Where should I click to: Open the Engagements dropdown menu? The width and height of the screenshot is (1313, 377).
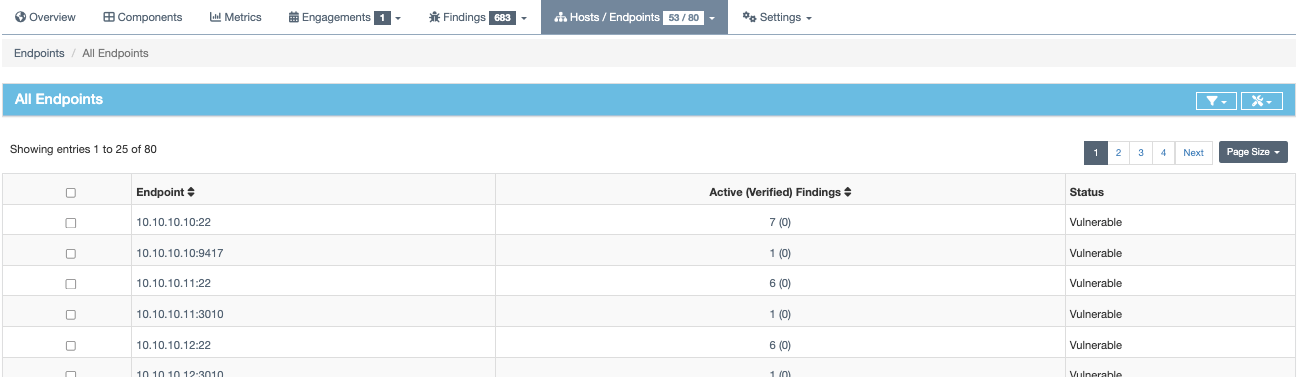[x=344, y=17]
